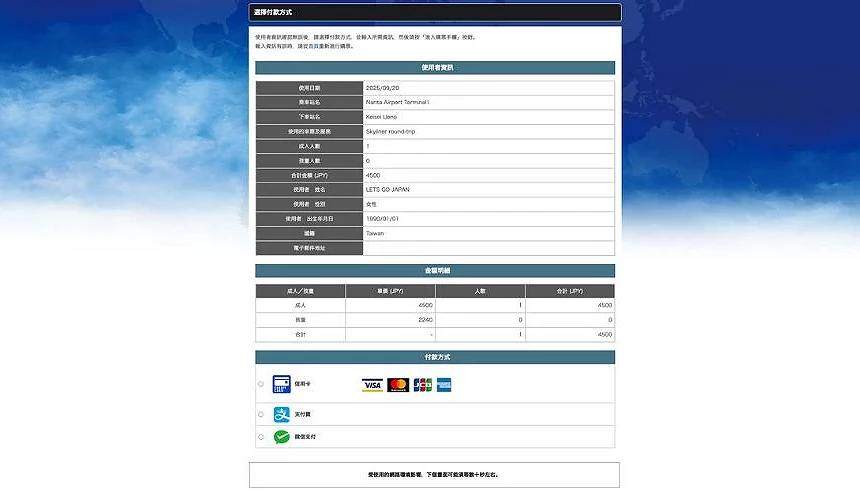Click the 金額明細 section header

click(x=434, y=271)
